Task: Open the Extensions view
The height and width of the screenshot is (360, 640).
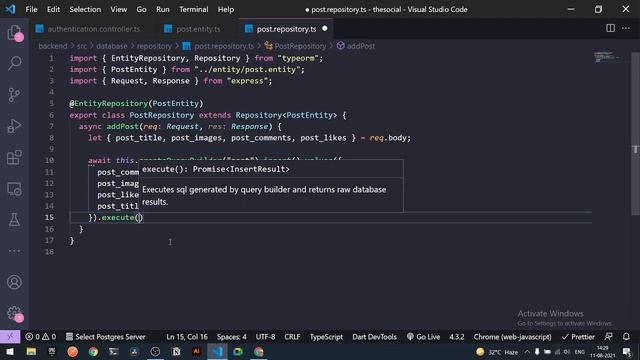Action: coord(14,158)
